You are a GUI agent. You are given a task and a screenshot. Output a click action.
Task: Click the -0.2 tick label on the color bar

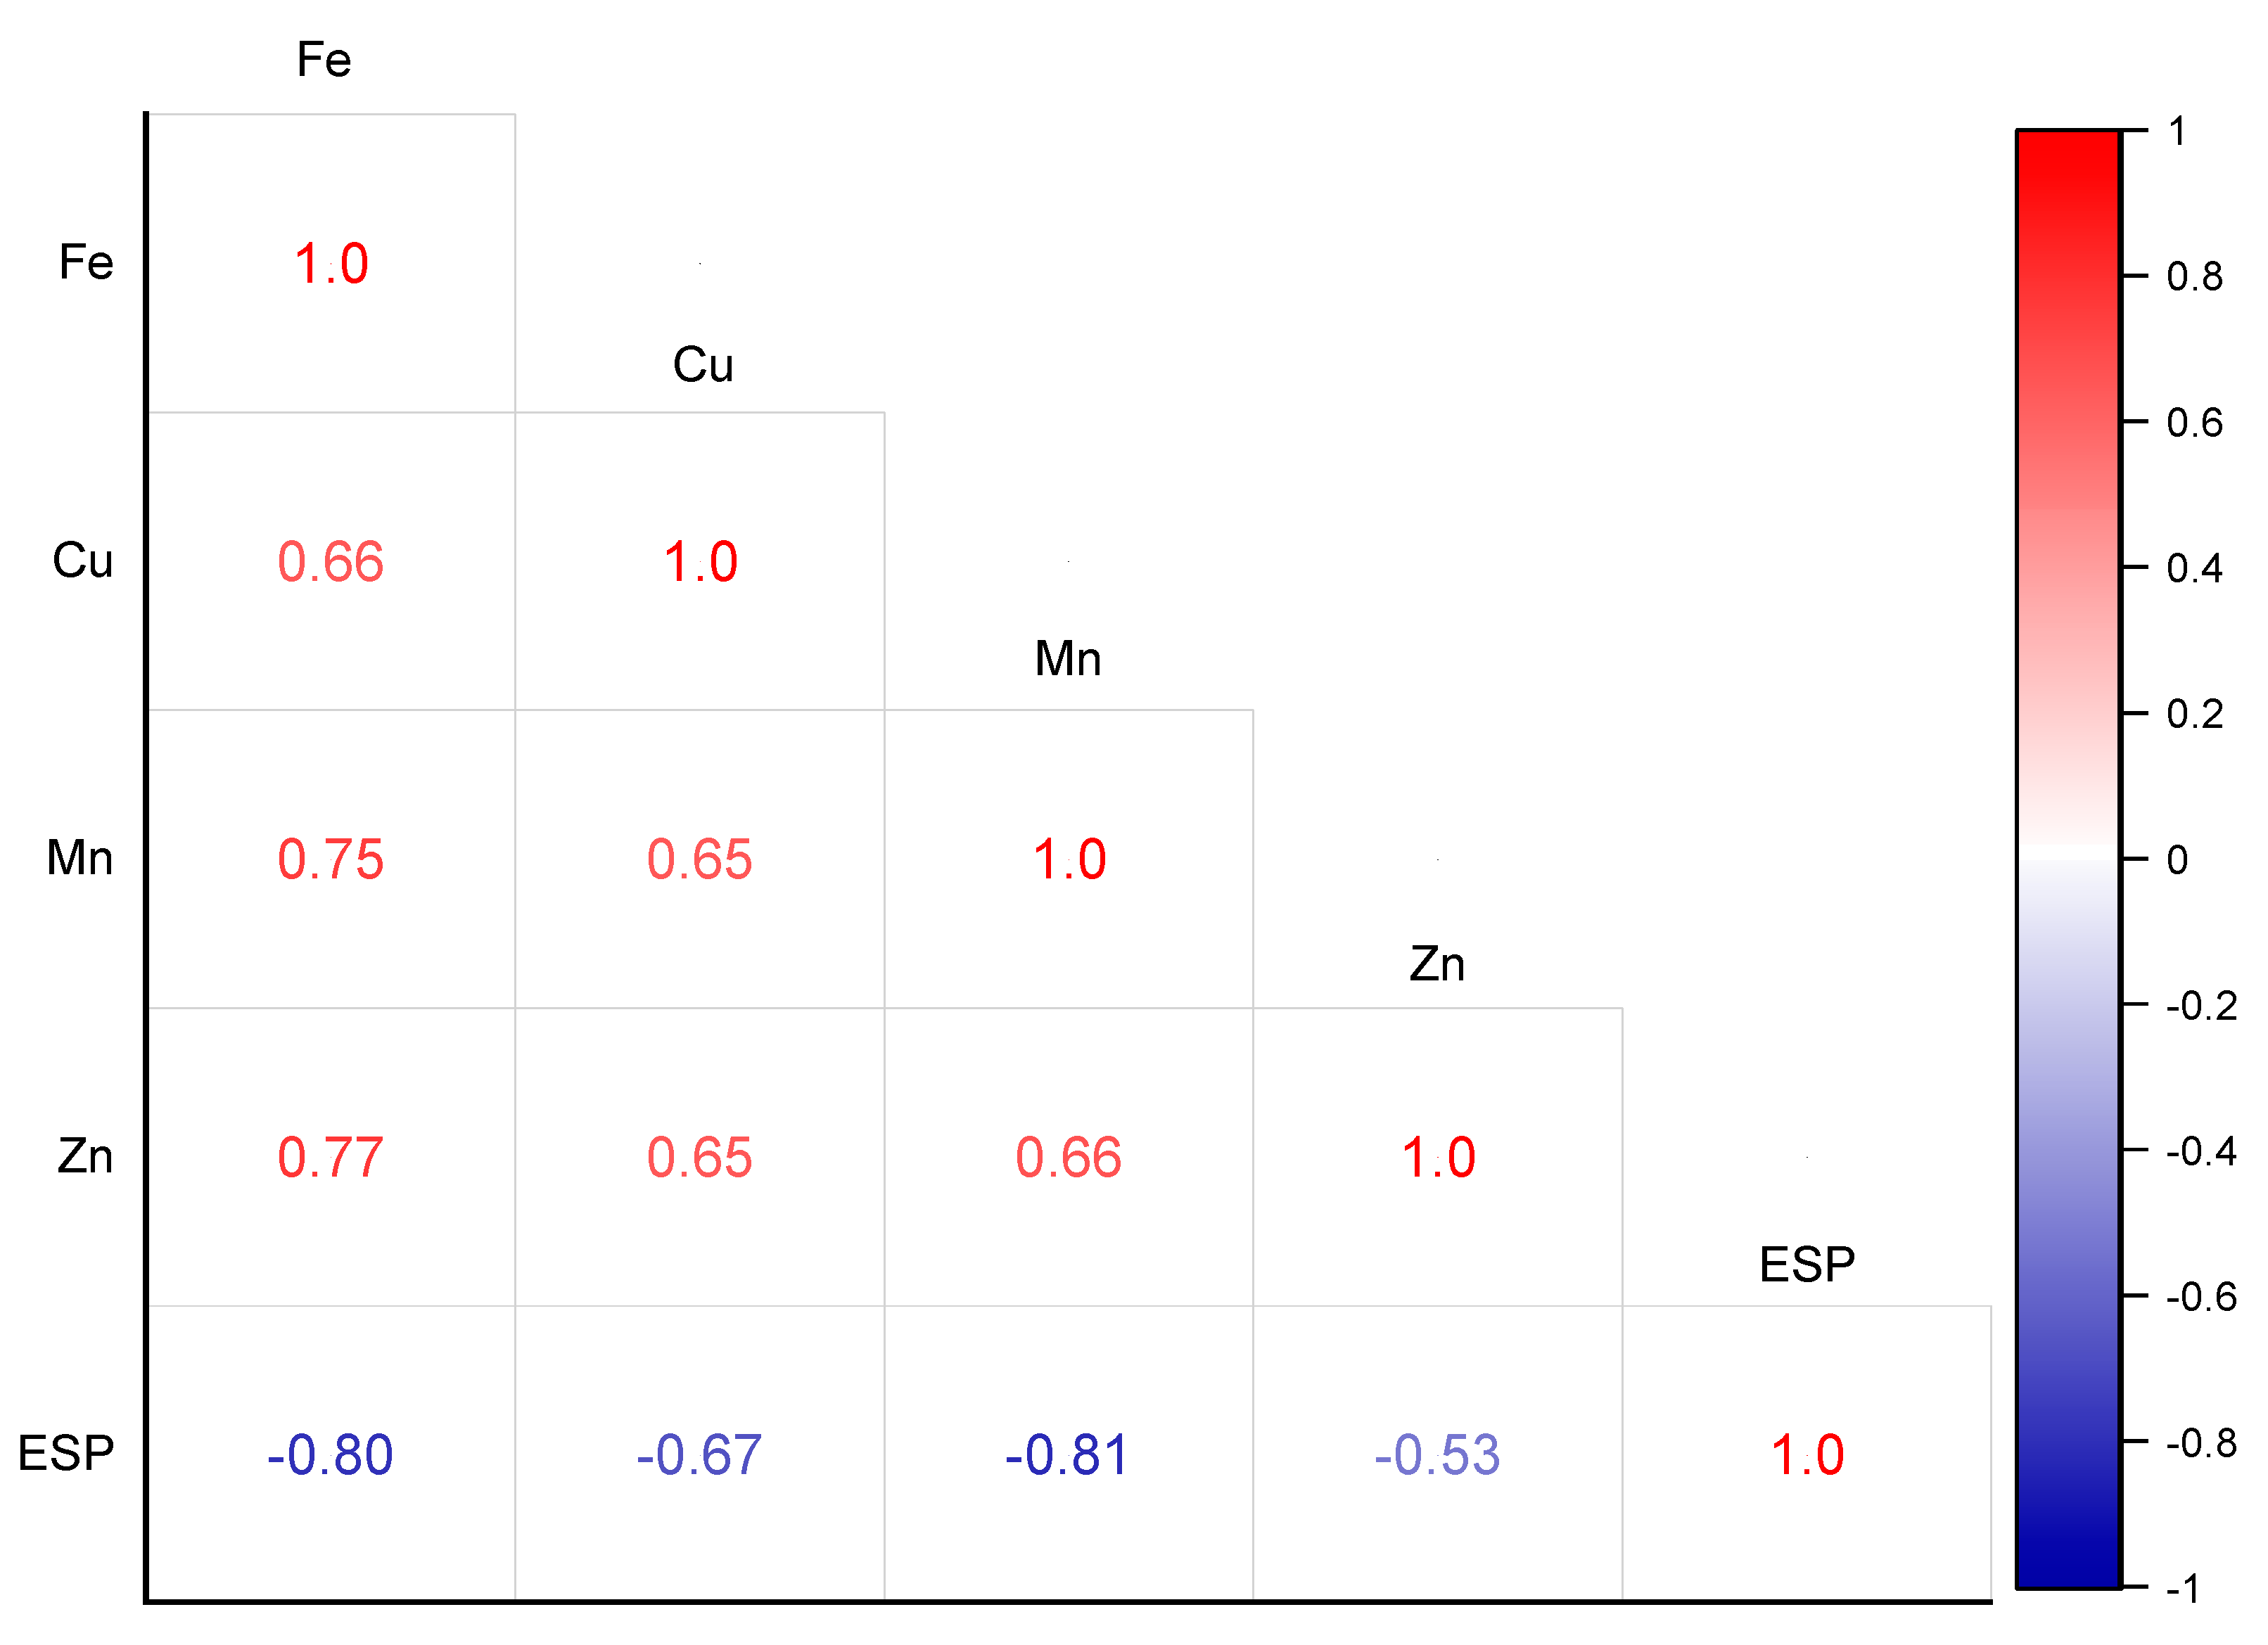click(x=2200, y=1006)
